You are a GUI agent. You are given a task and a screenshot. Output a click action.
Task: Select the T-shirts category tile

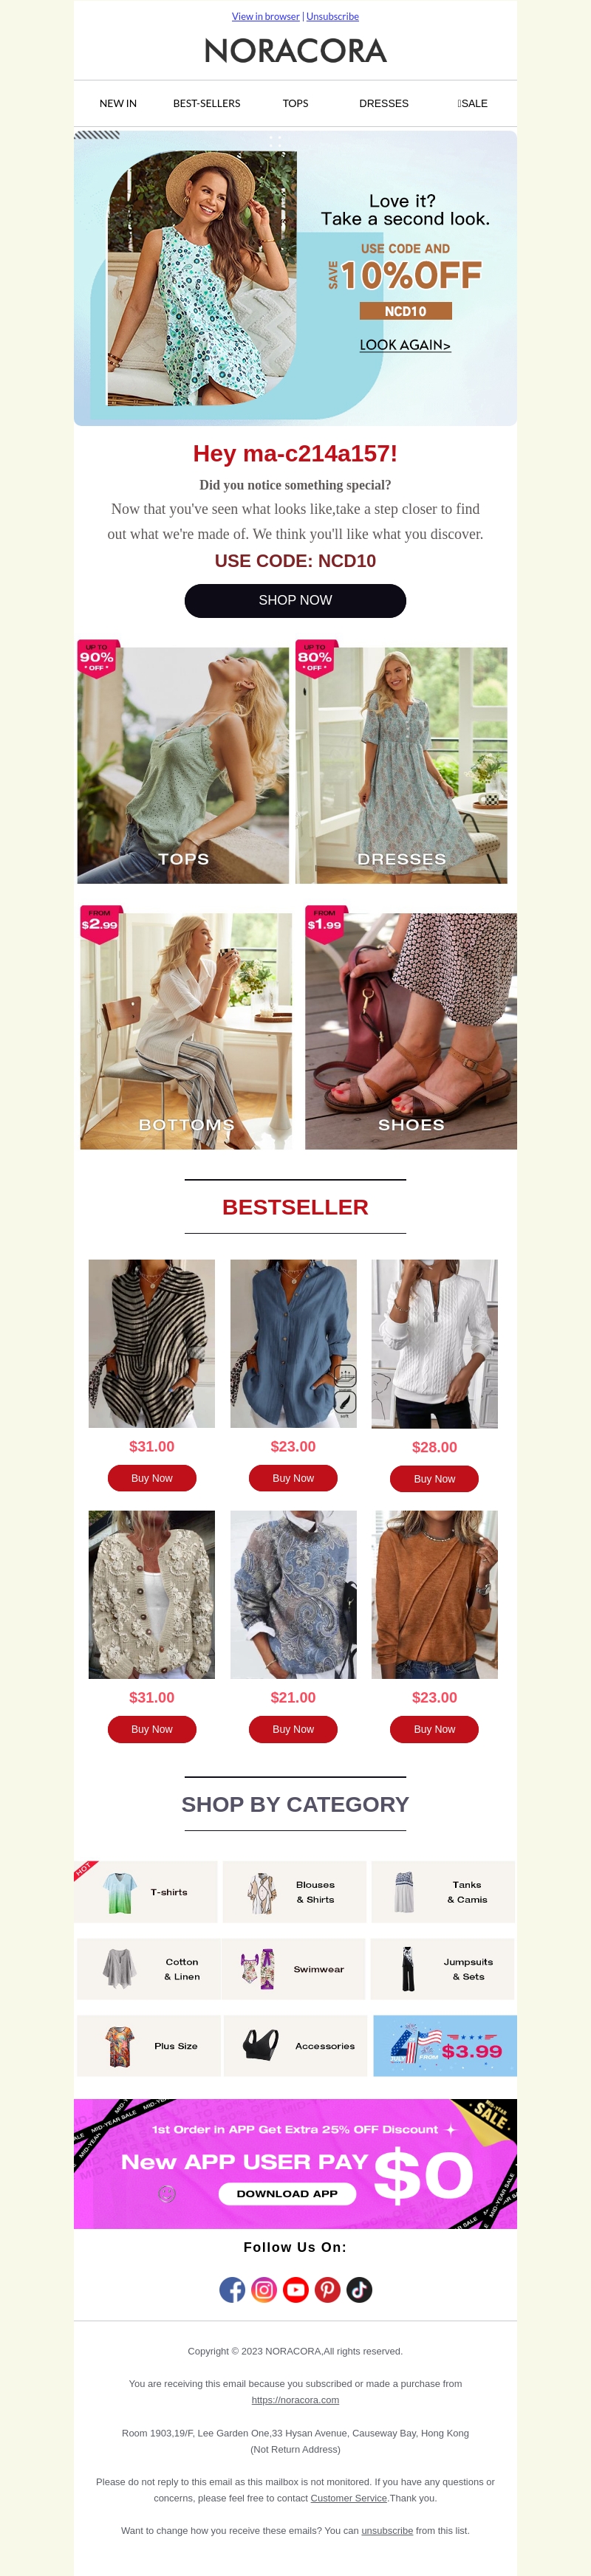pyautogui.click(x=146, y=1892)
